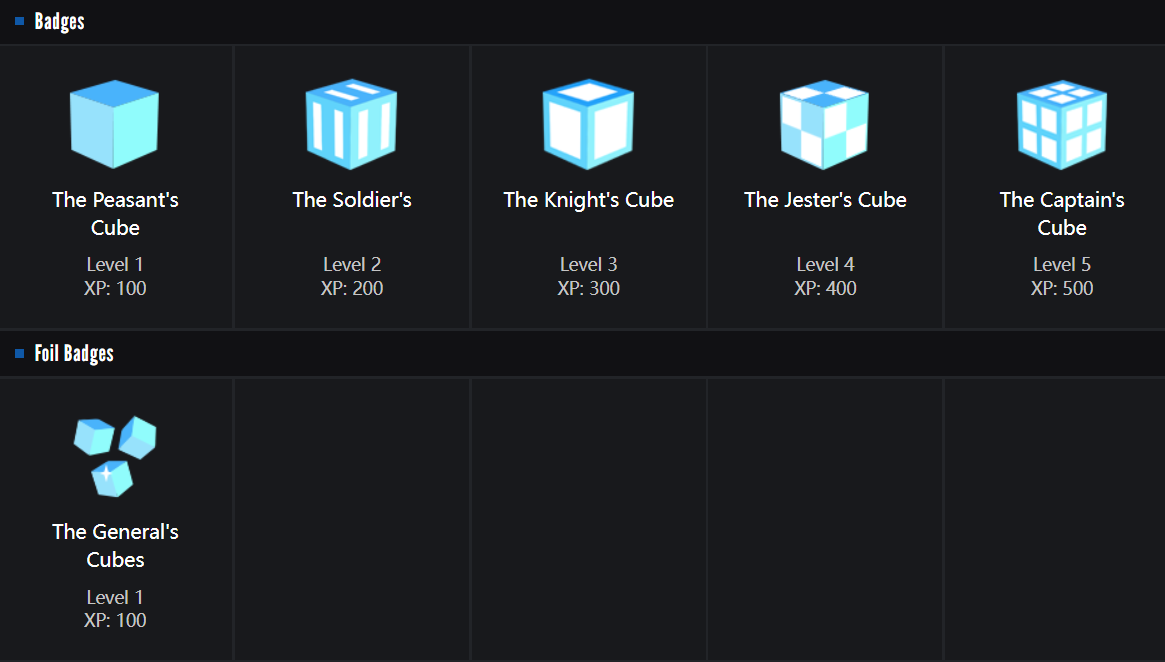The image size is (1165, 662).
Task: Open "The Knight's Cube" title text
Action: (588, 200)
